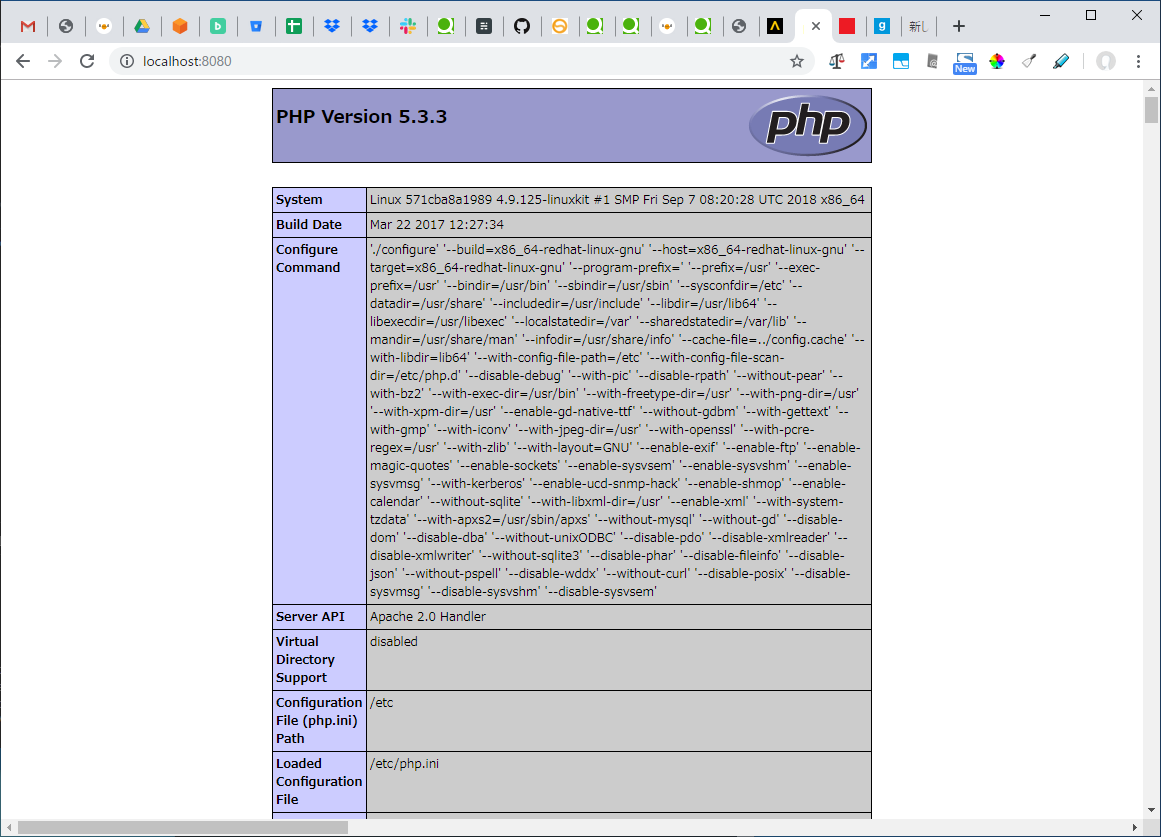Click the 'Configure Command' row label
Screen dimensions: 1161x837
click(308, 259)
